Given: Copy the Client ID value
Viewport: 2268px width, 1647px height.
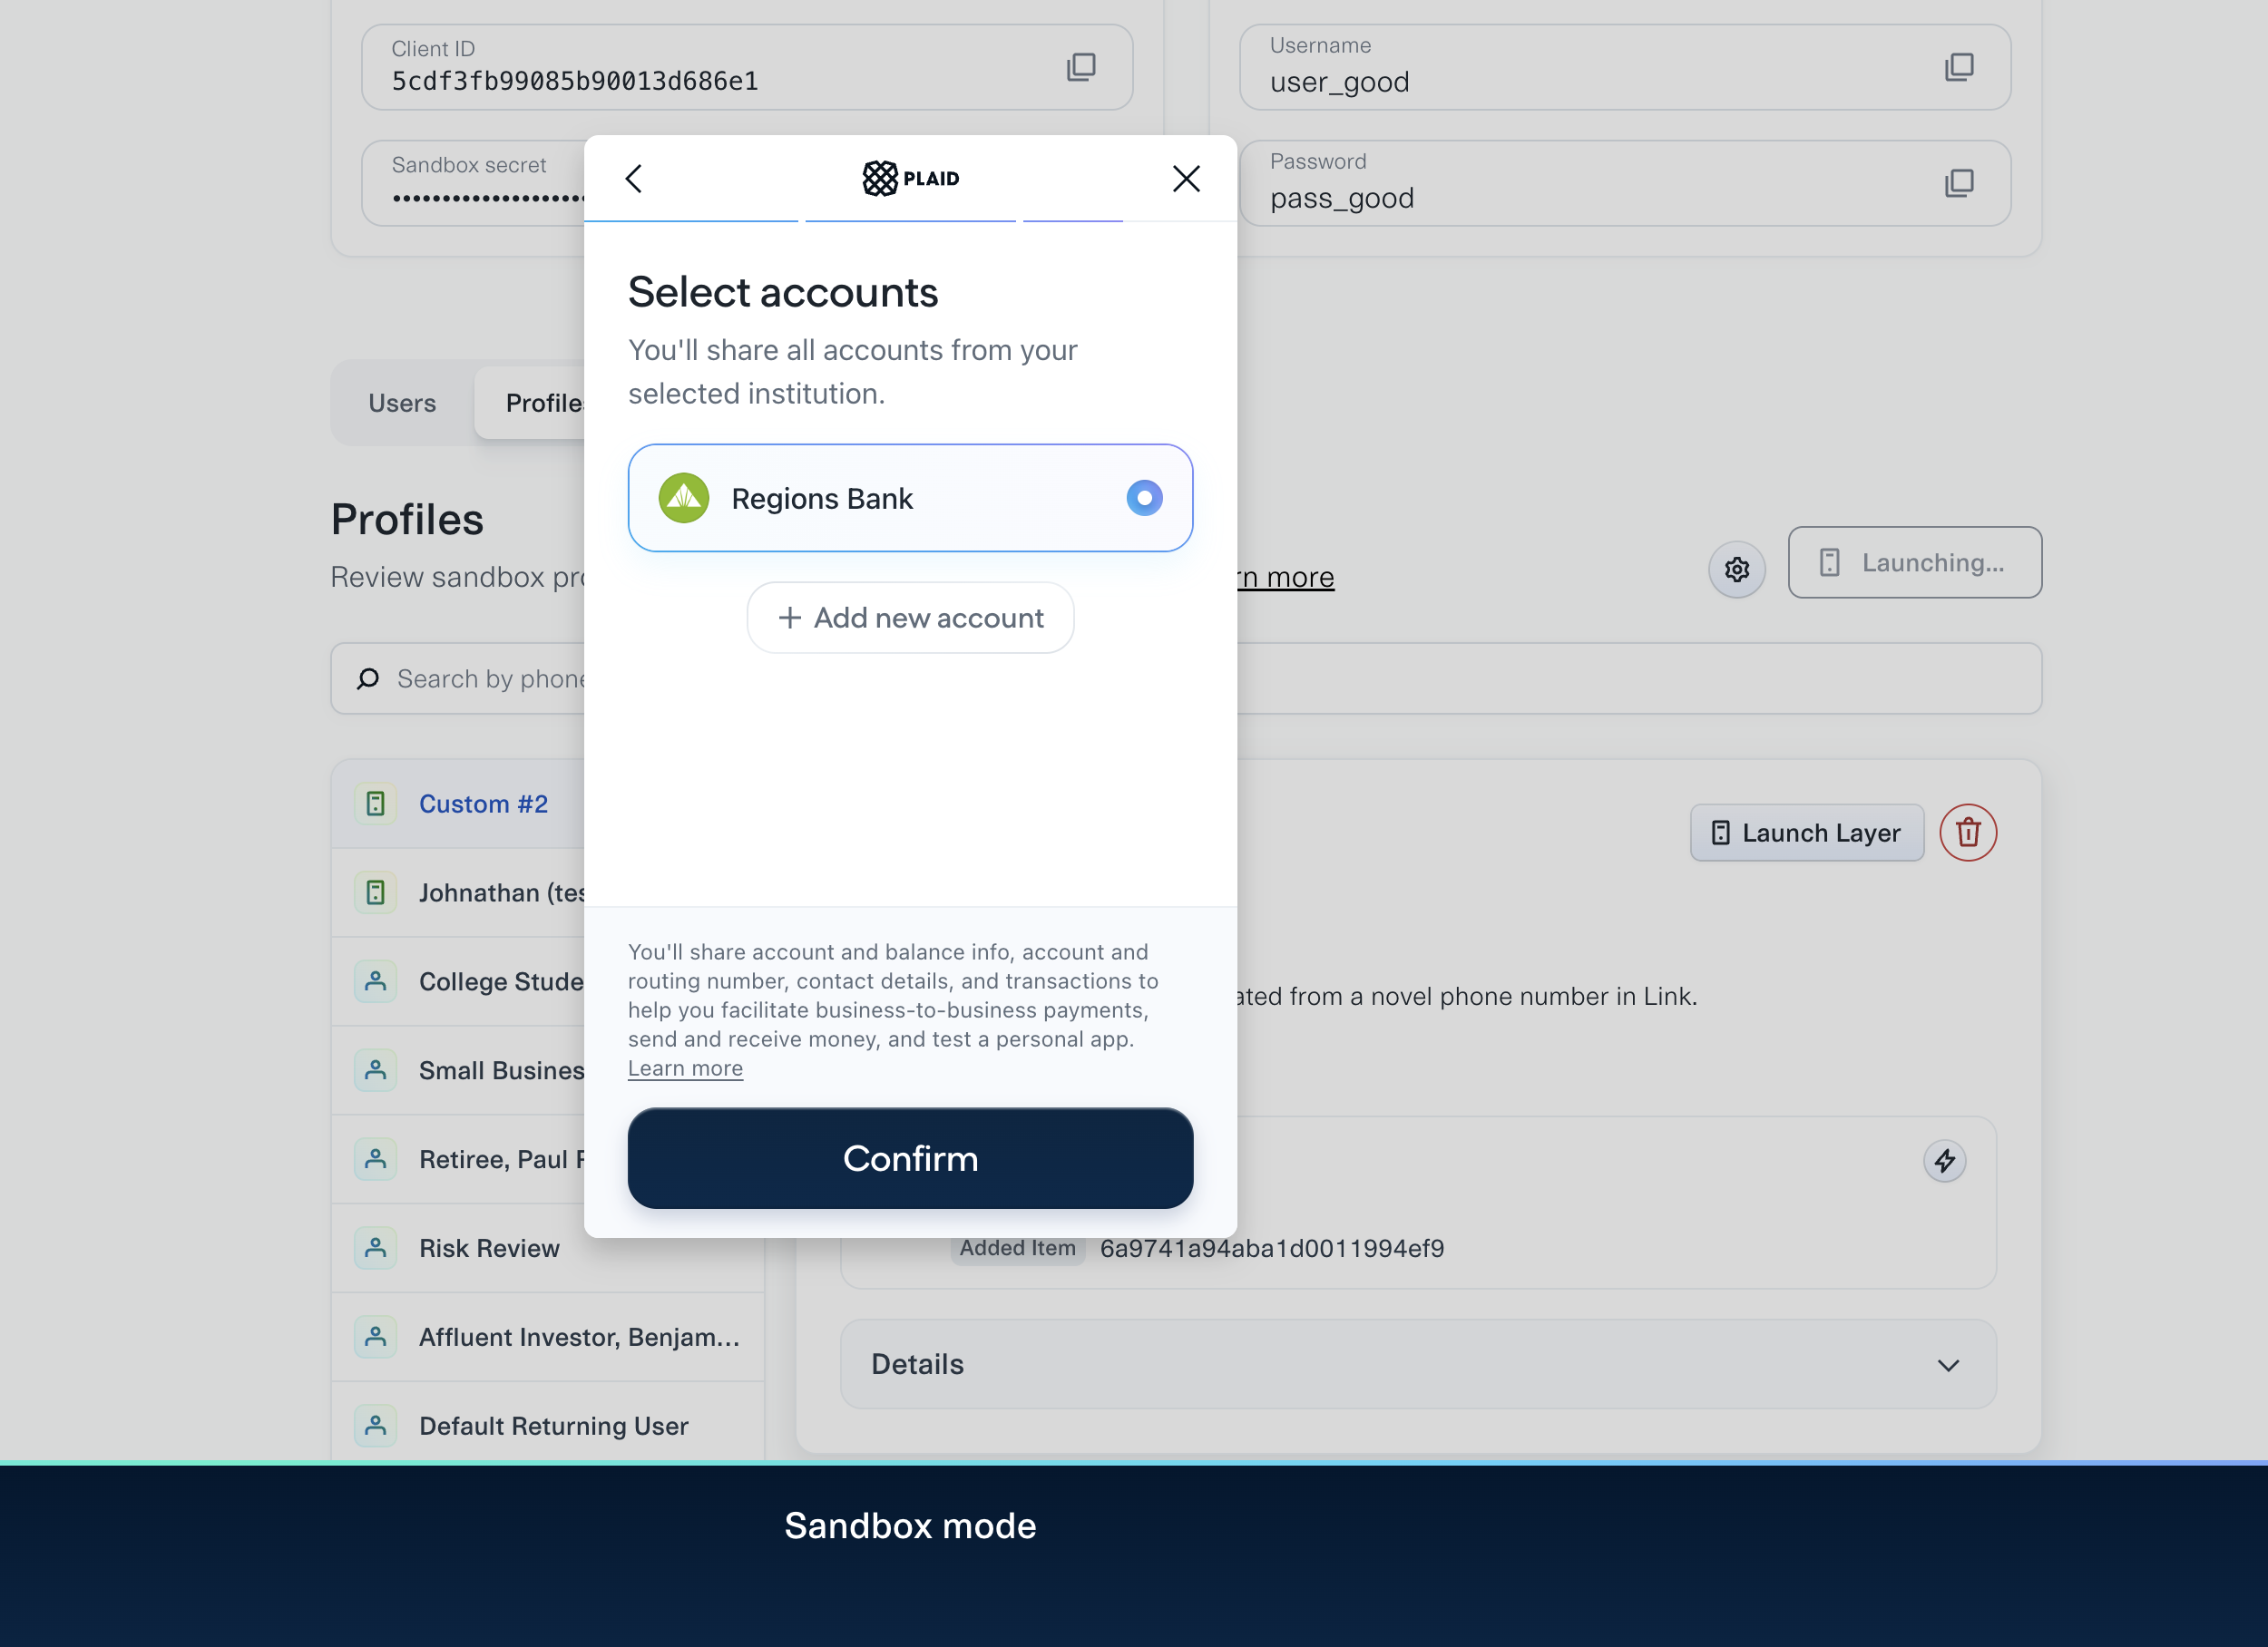Looking at the screenshot, I should click(1081, 67).
